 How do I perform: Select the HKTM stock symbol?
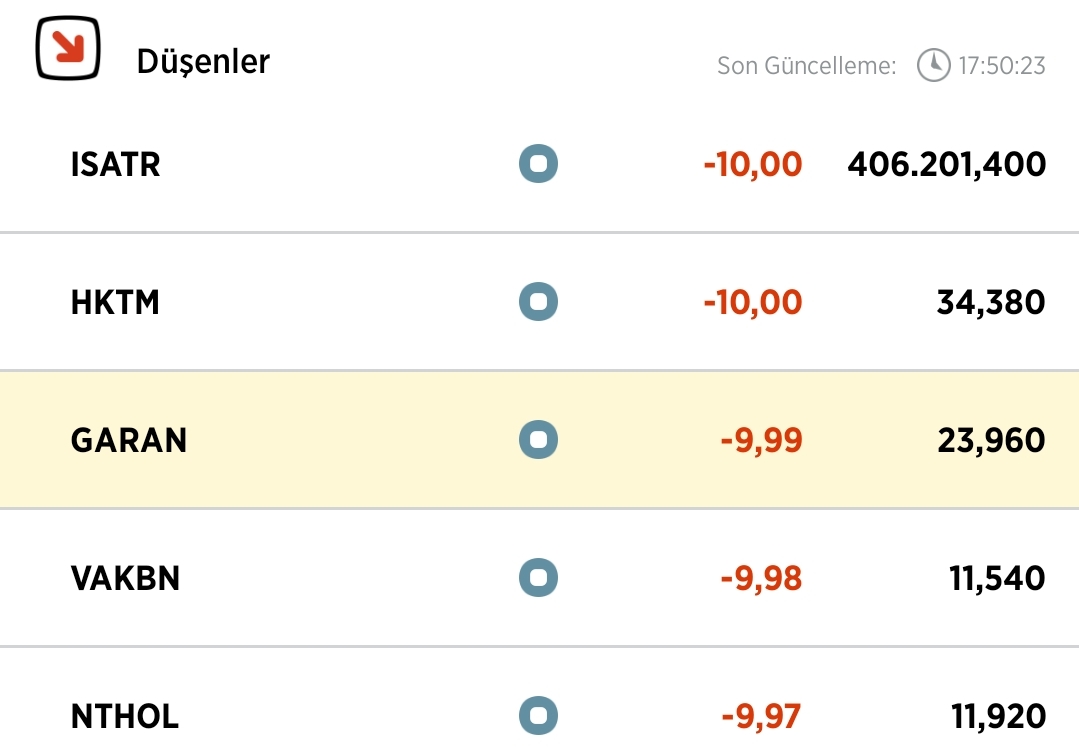coord(115,303)
